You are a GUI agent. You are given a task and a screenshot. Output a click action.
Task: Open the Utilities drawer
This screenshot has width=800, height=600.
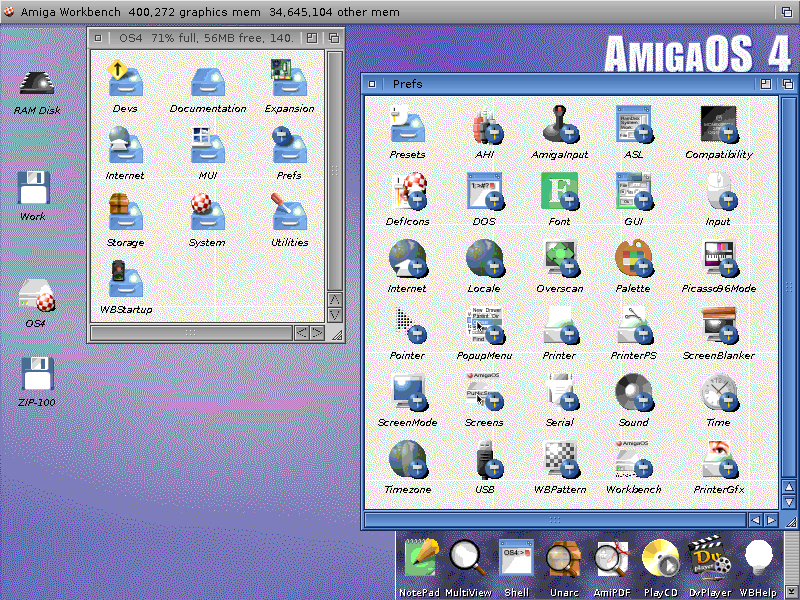point(289,213)
